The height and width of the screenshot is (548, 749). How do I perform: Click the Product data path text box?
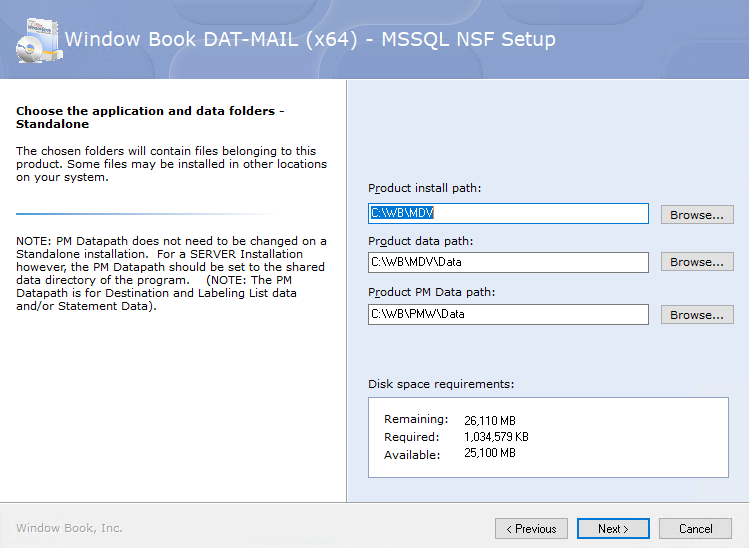point(508,262)
